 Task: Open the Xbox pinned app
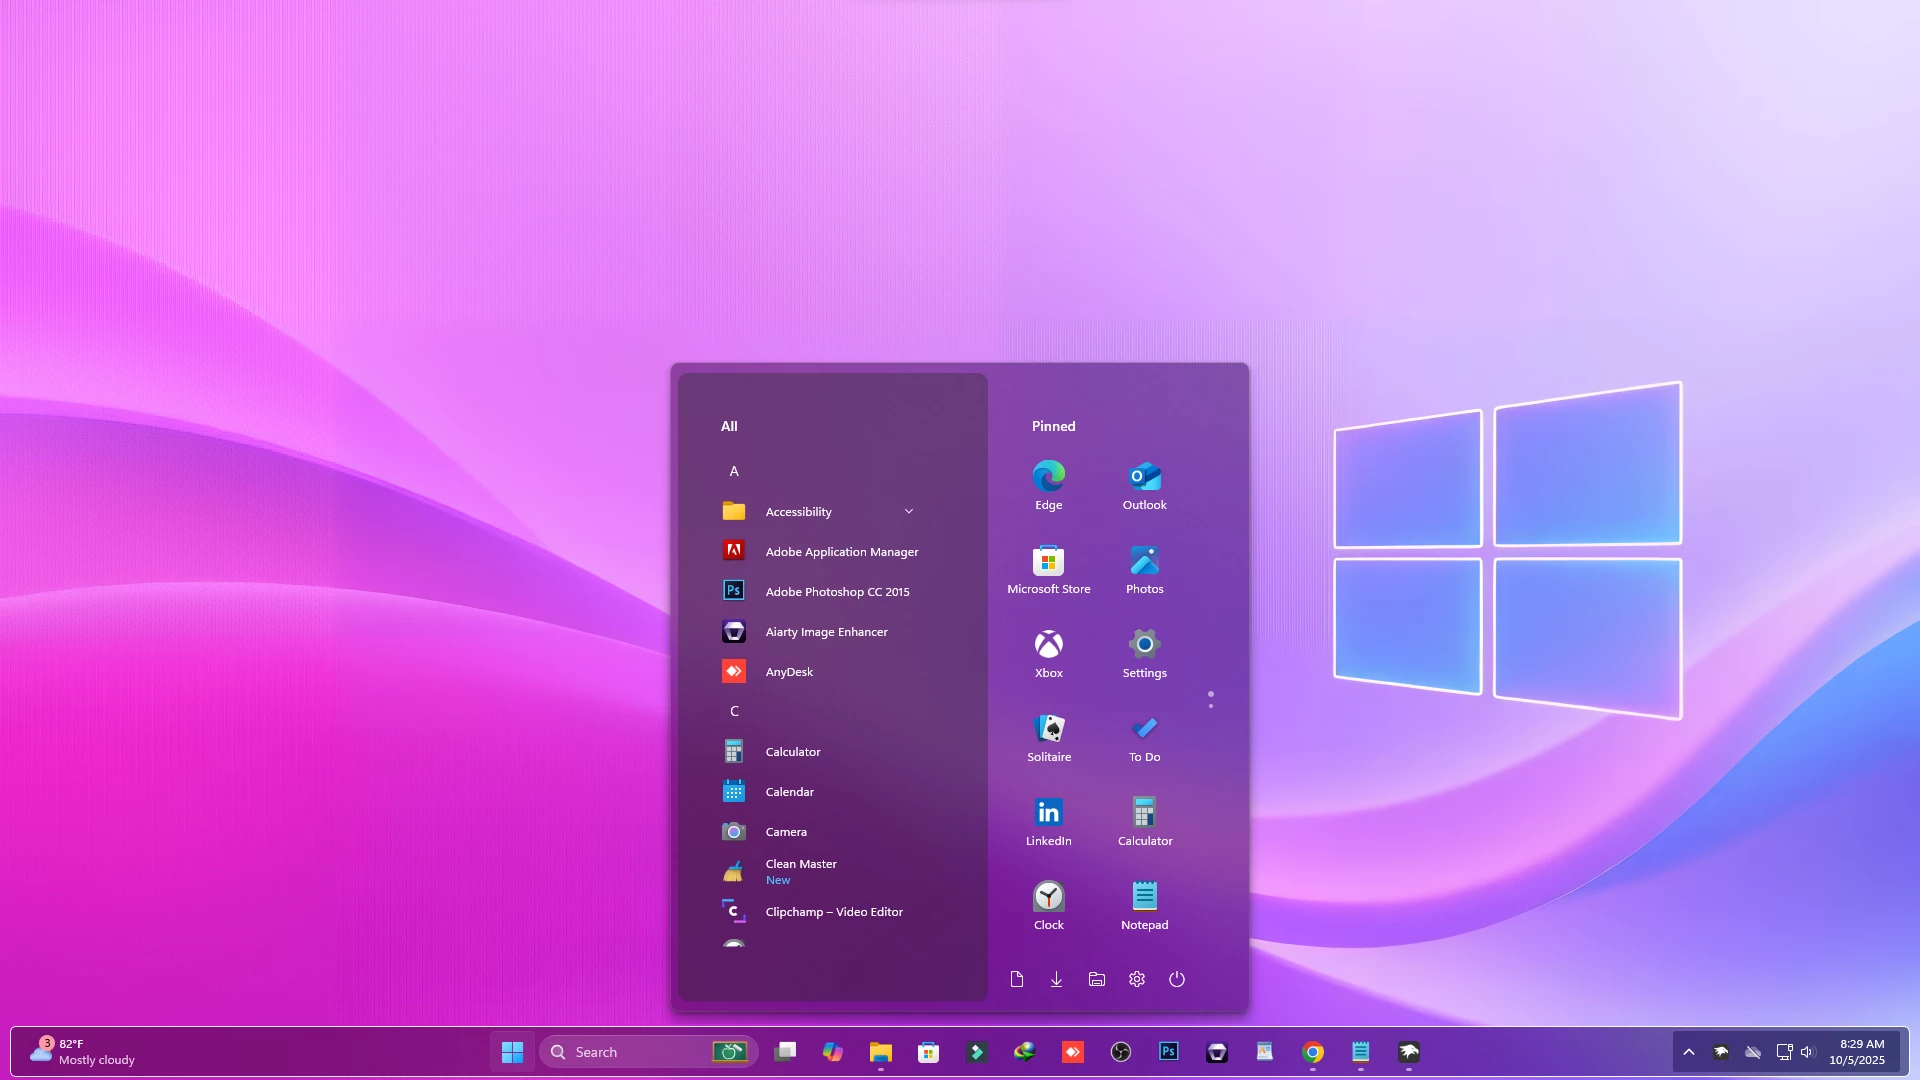[x=1048, y=653]
